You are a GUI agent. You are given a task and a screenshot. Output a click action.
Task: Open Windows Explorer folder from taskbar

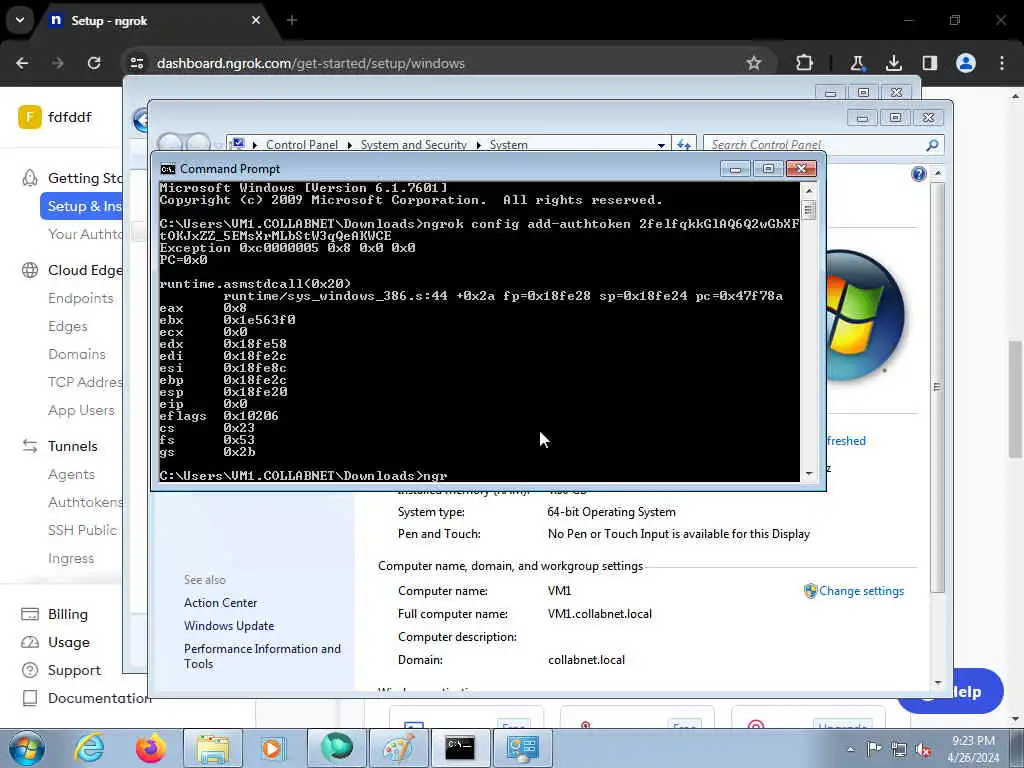(x=213, y=748)
